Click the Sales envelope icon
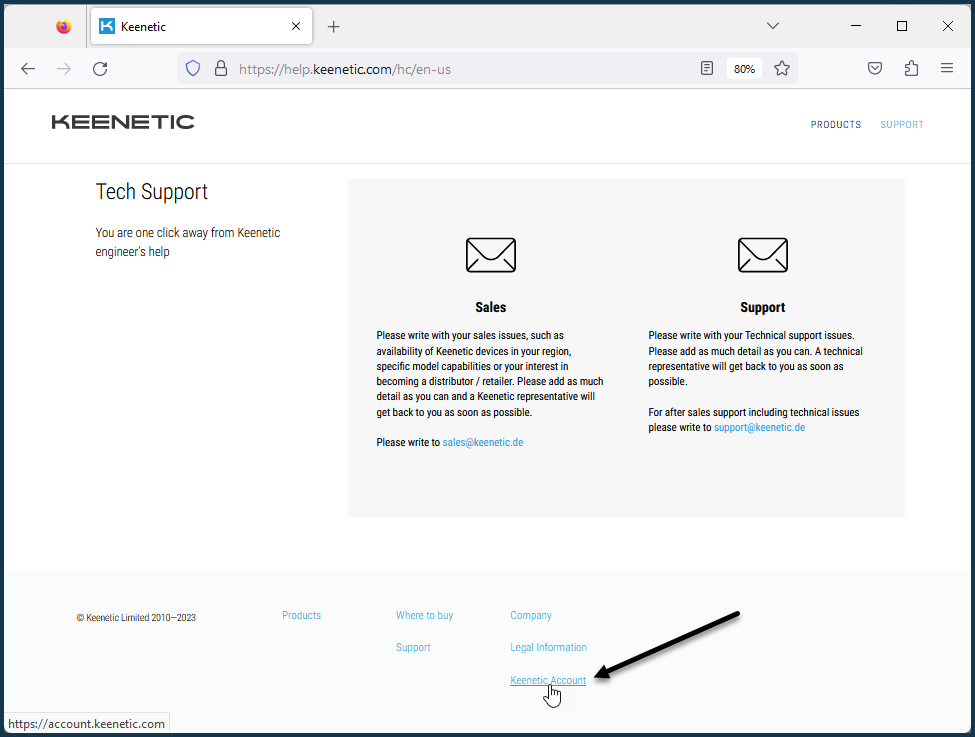This screenshot has height=737, width=975. click(x=490, y=255)
